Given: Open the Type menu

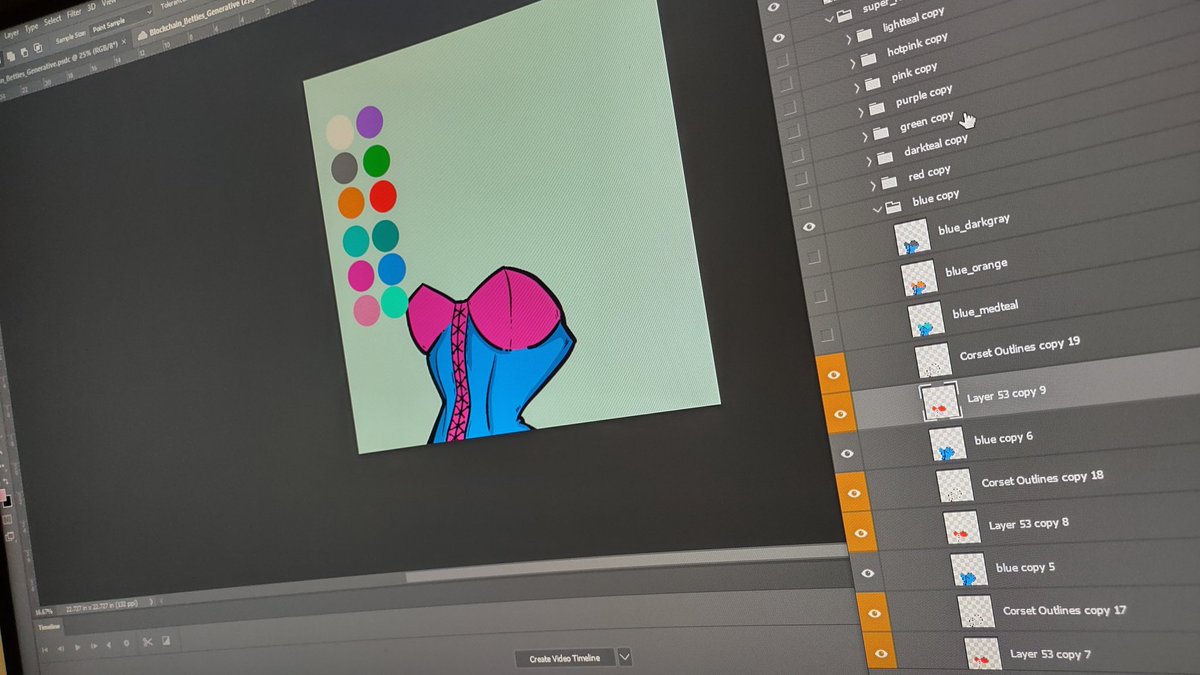Looking at the screenshot, I should [31, 28].
